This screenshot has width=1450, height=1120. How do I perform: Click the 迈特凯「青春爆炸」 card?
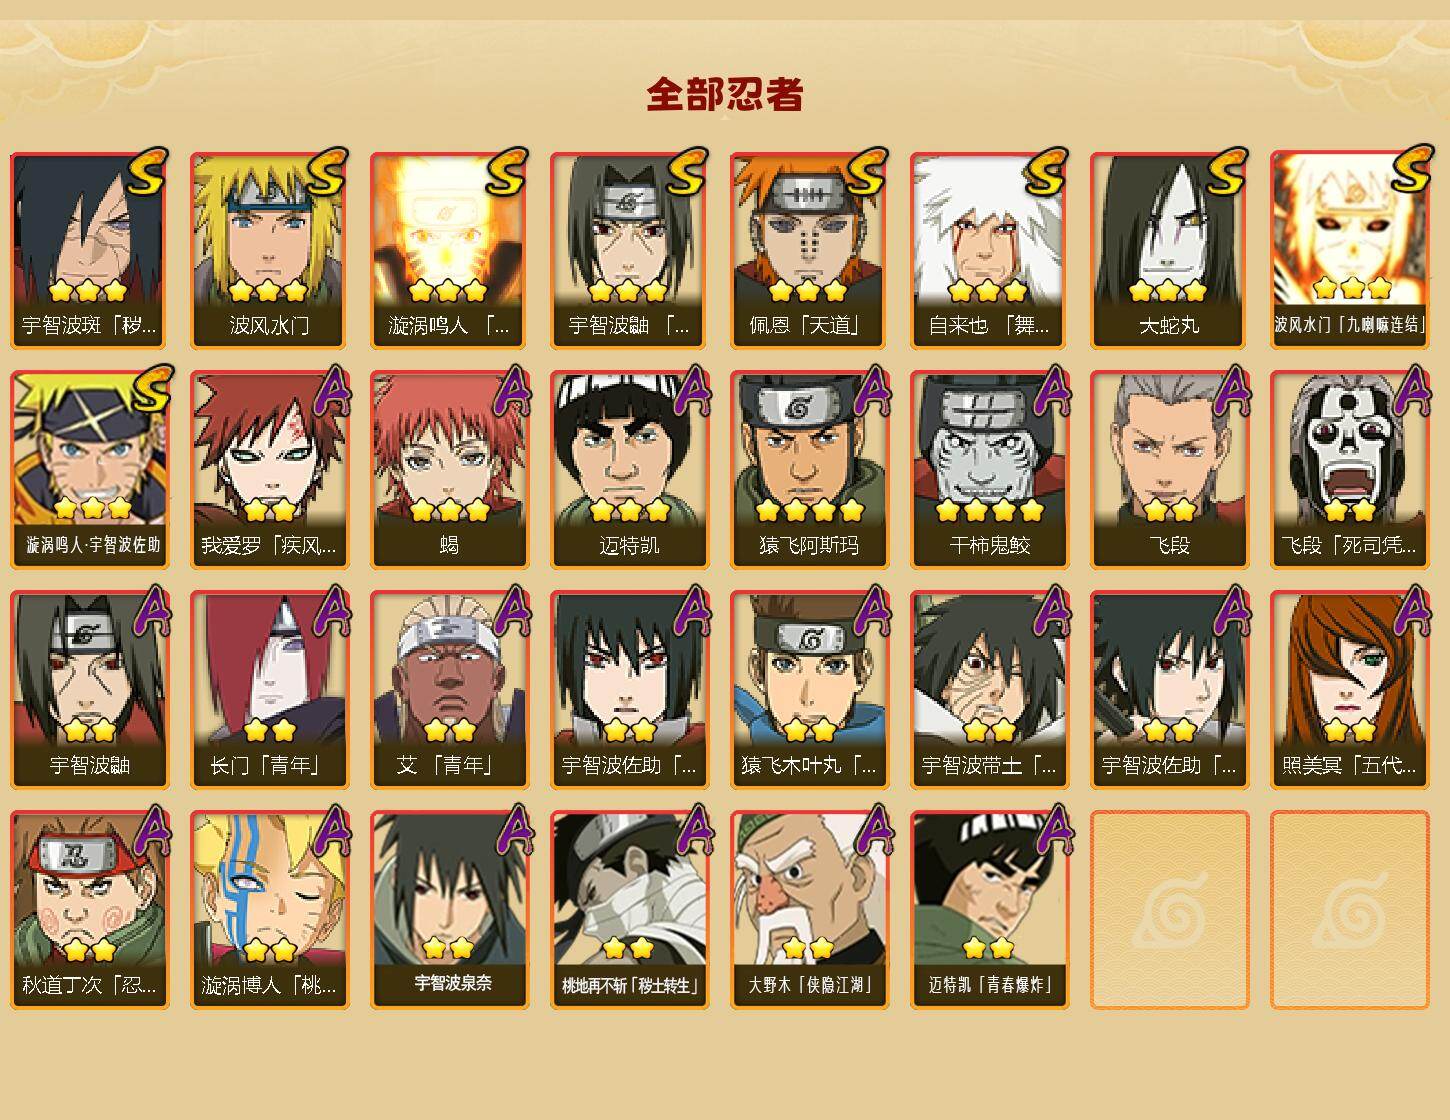989,910
